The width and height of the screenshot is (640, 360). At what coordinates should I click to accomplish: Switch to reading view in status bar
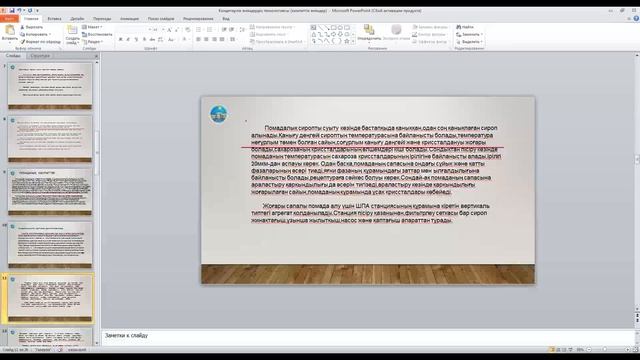coord(564,349)
